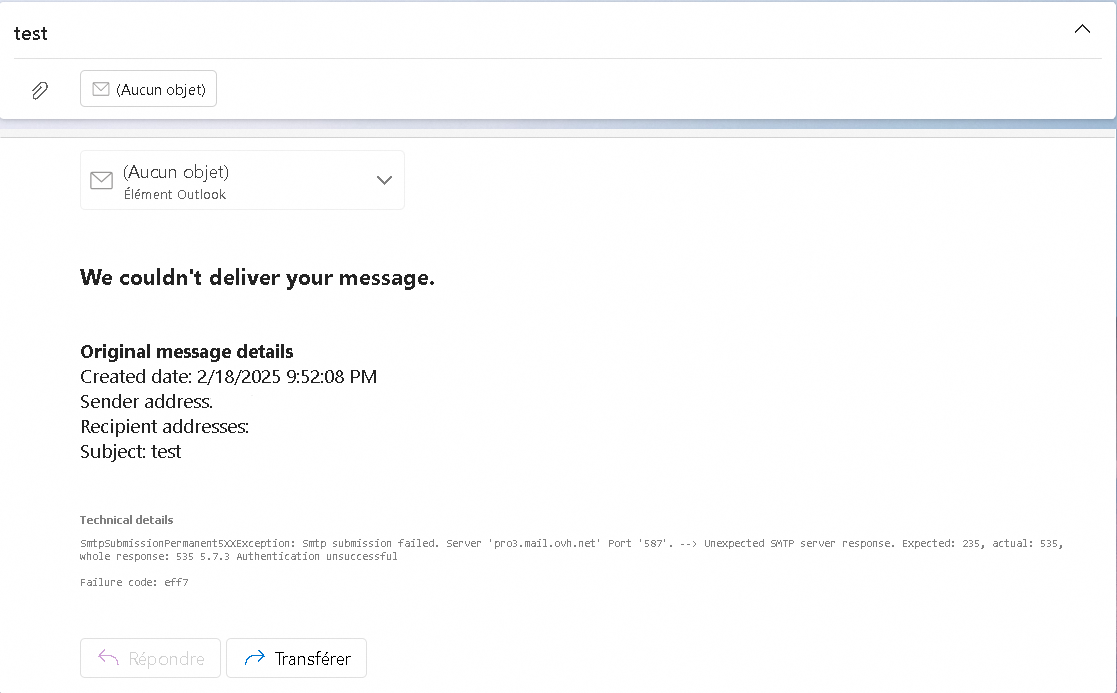Image resolution: width=1117 pixels, height=693 pixels.
Task: Click the "test" subject title
Action: [x=31, y=33]
